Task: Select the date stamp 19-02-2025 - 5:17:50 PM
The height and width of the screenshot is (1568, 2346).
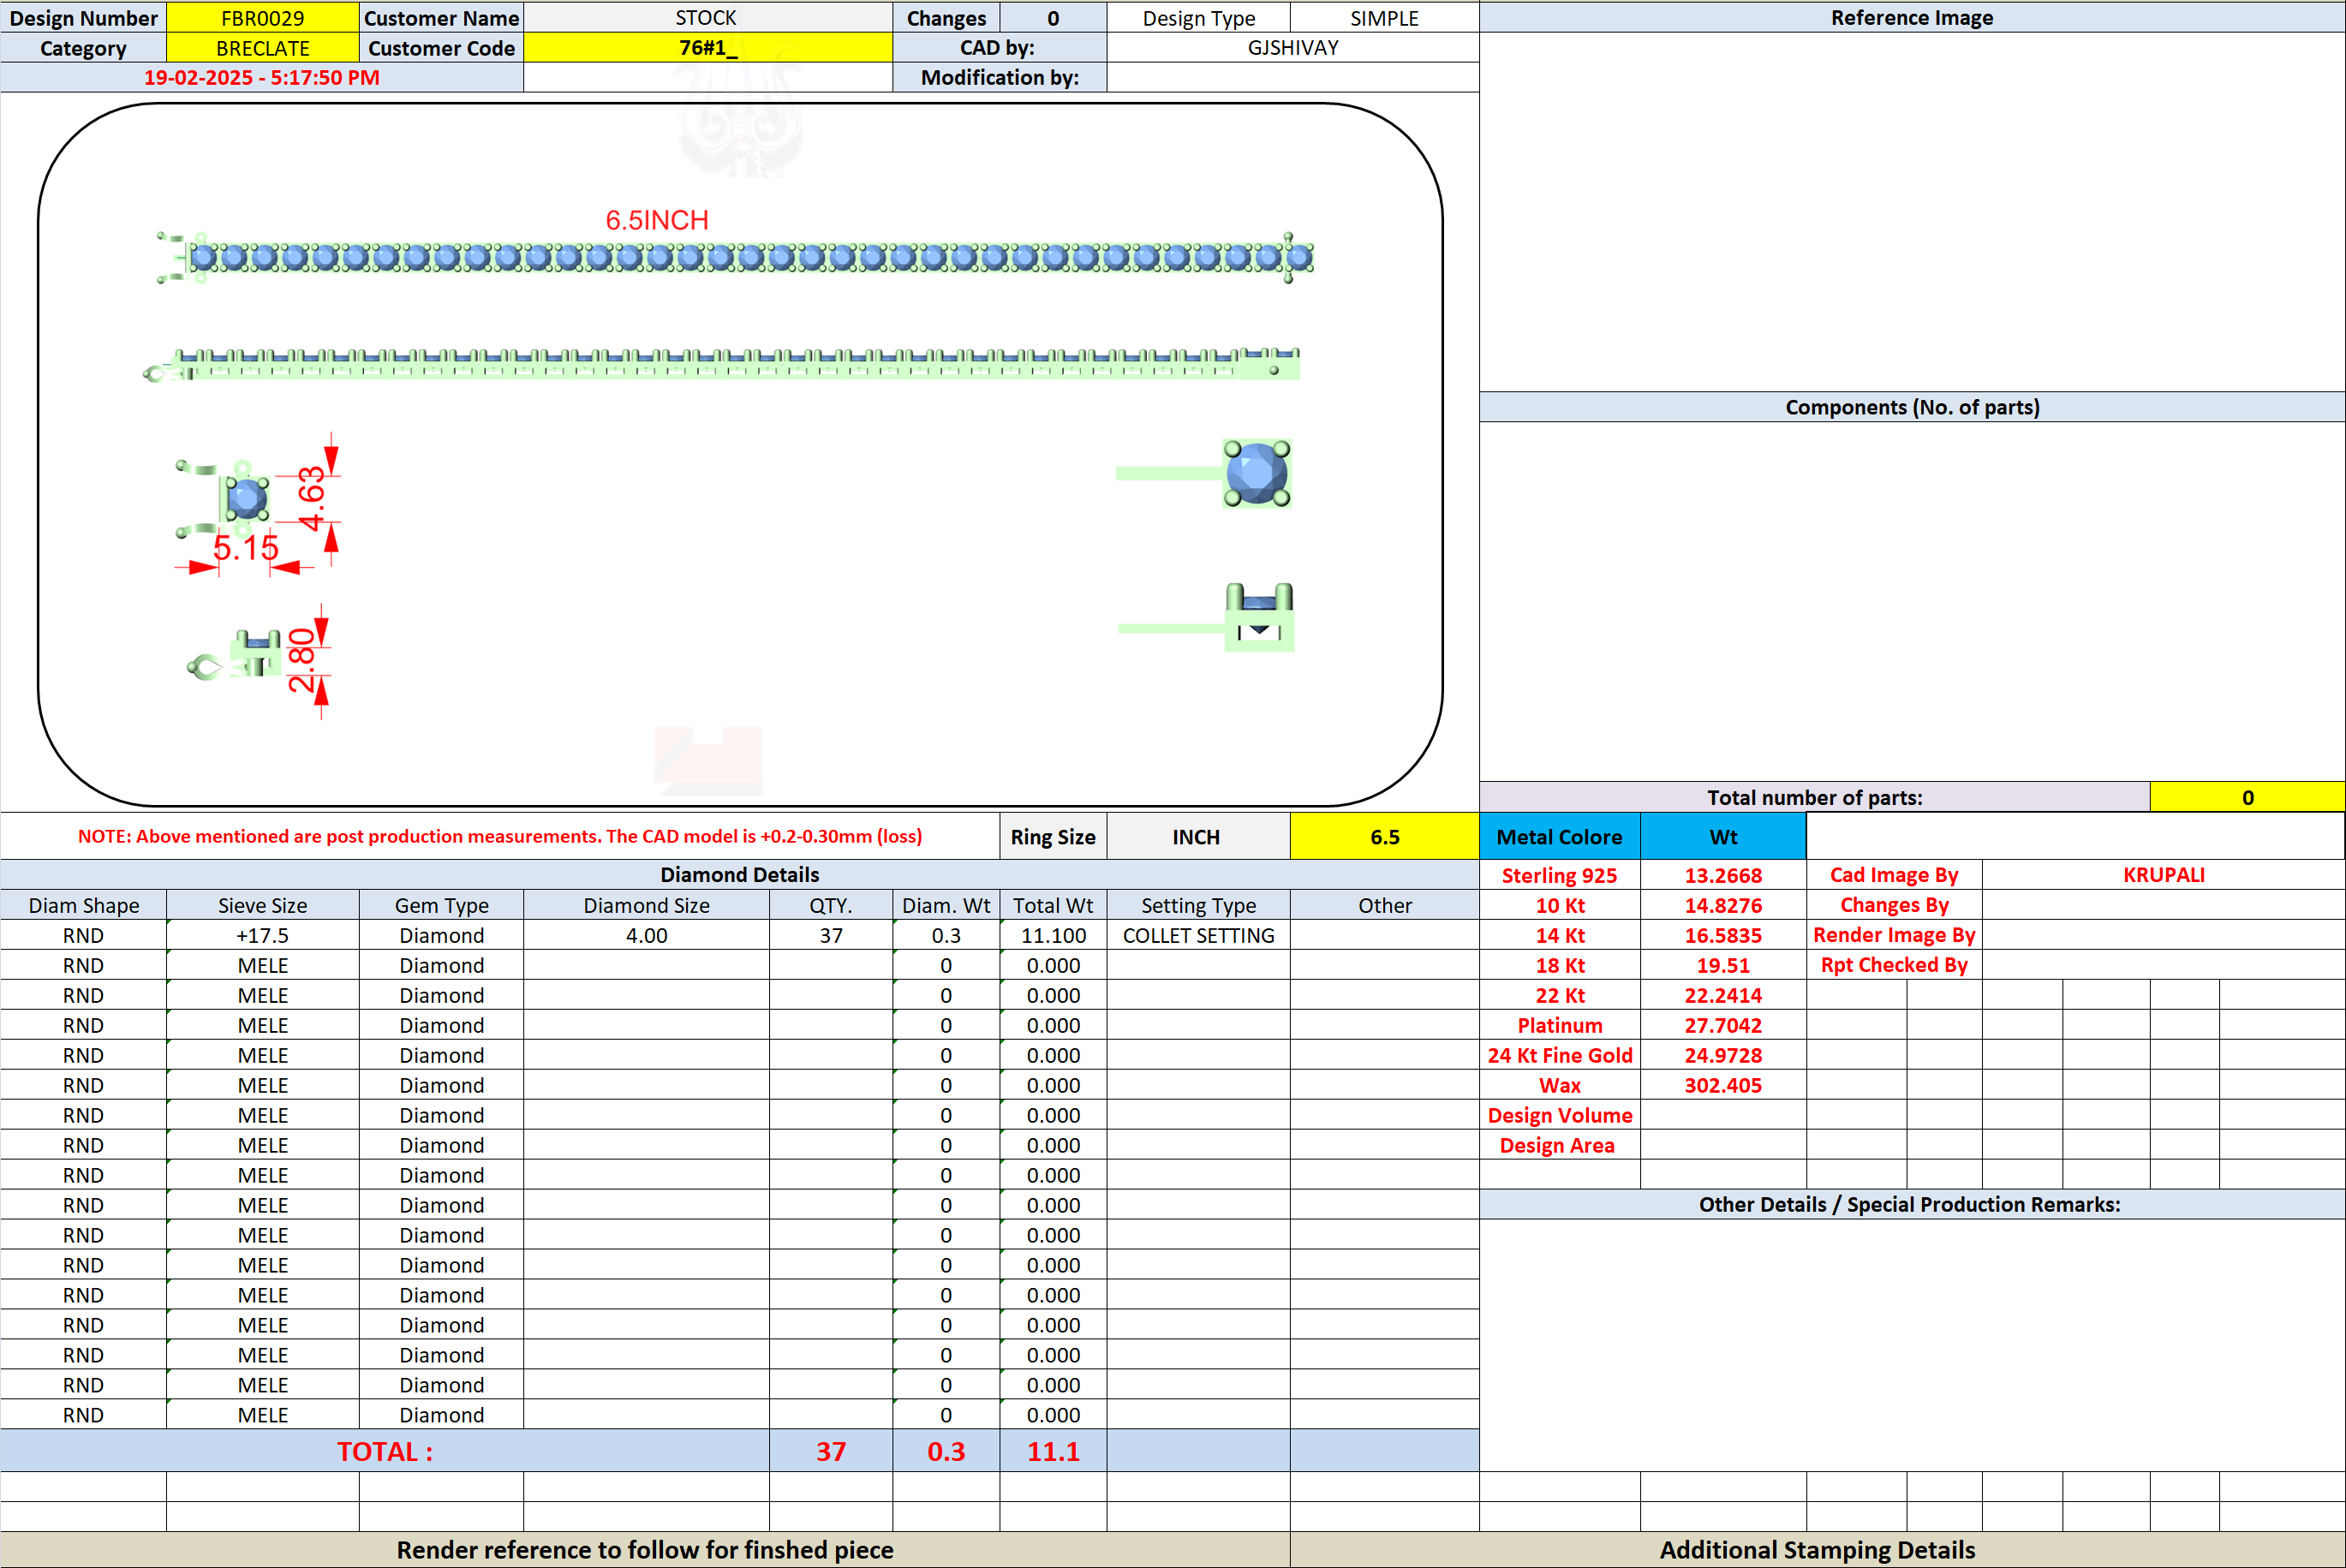Action: click(x=261, y=78)
